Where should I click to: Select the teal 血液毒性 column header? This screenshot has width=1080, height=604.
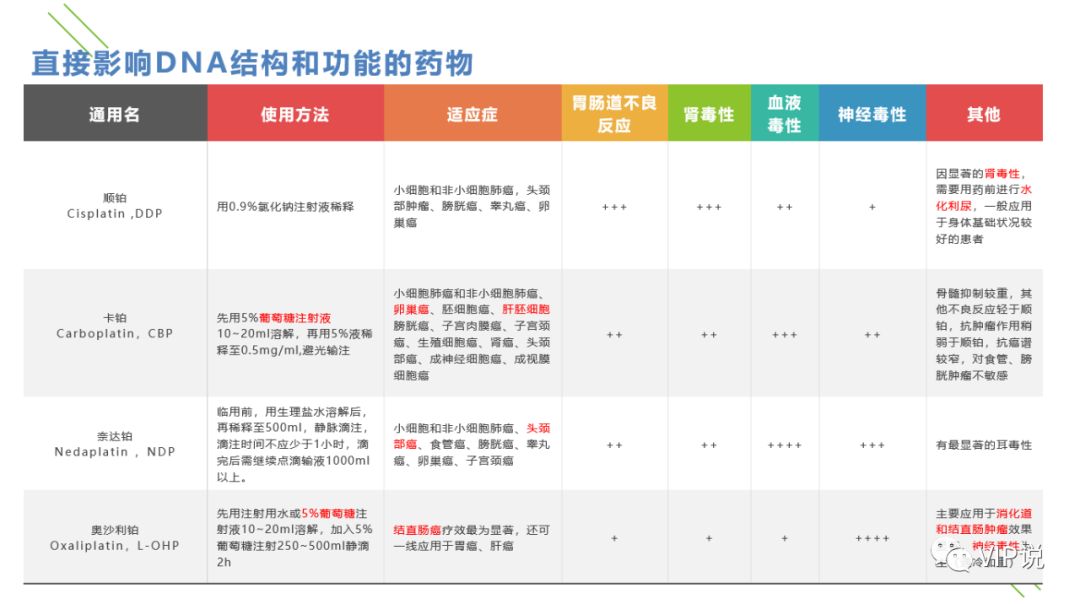coord(785,113)
